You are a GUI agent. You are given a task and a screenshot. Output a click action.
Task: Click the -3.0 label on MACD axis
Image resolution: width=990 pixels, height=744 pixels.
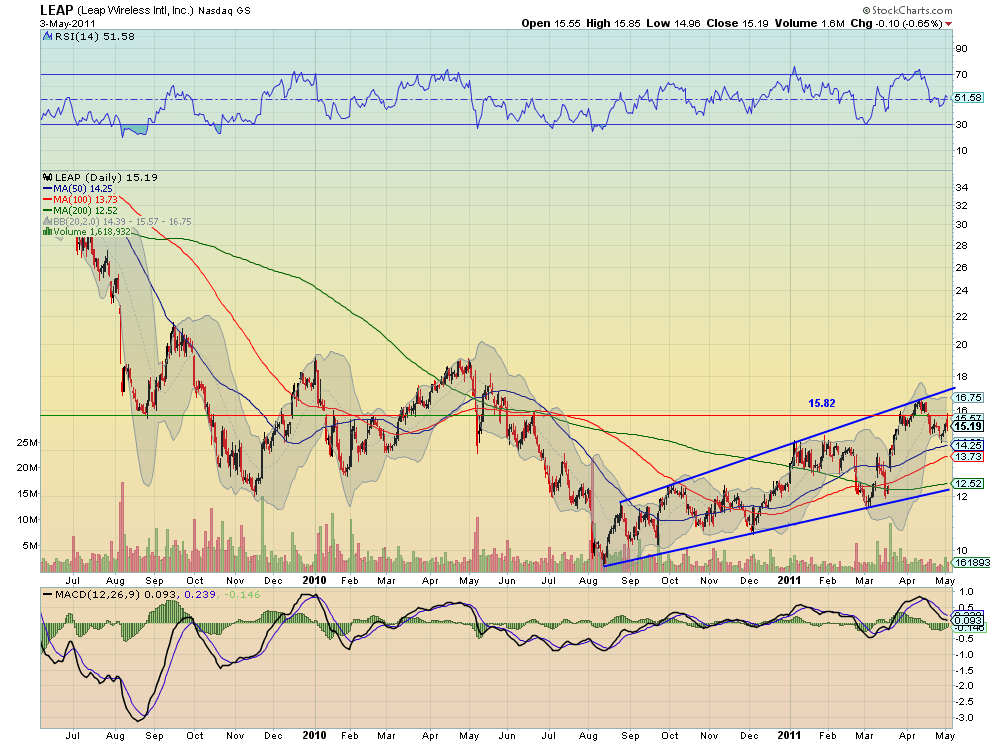tap(965, 717)
